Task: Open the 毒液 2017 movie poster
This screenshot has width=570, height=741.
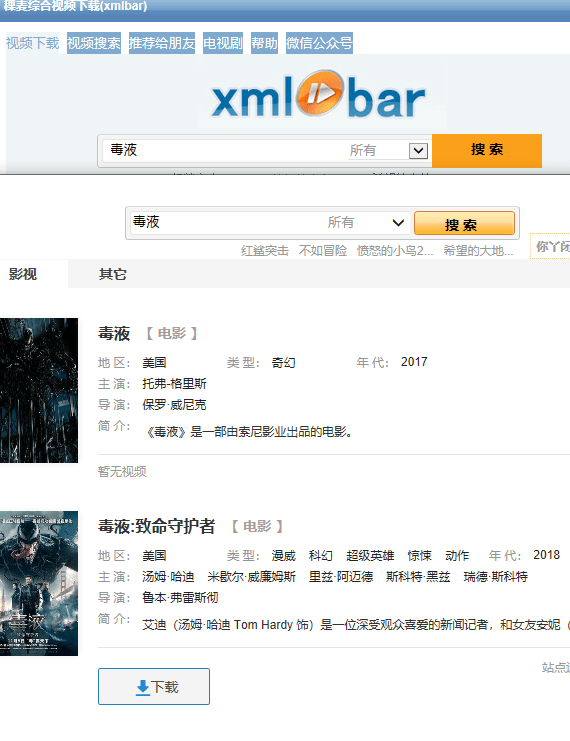Action: 39,390
